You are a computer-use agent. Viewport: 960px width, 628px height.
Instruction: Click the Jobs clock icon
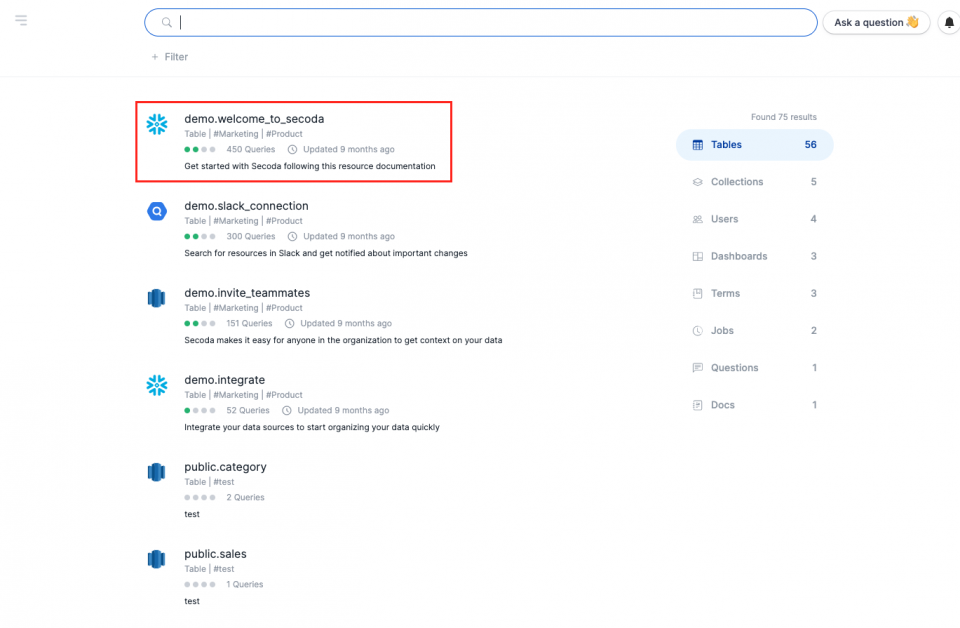click(x=697, y=331)
